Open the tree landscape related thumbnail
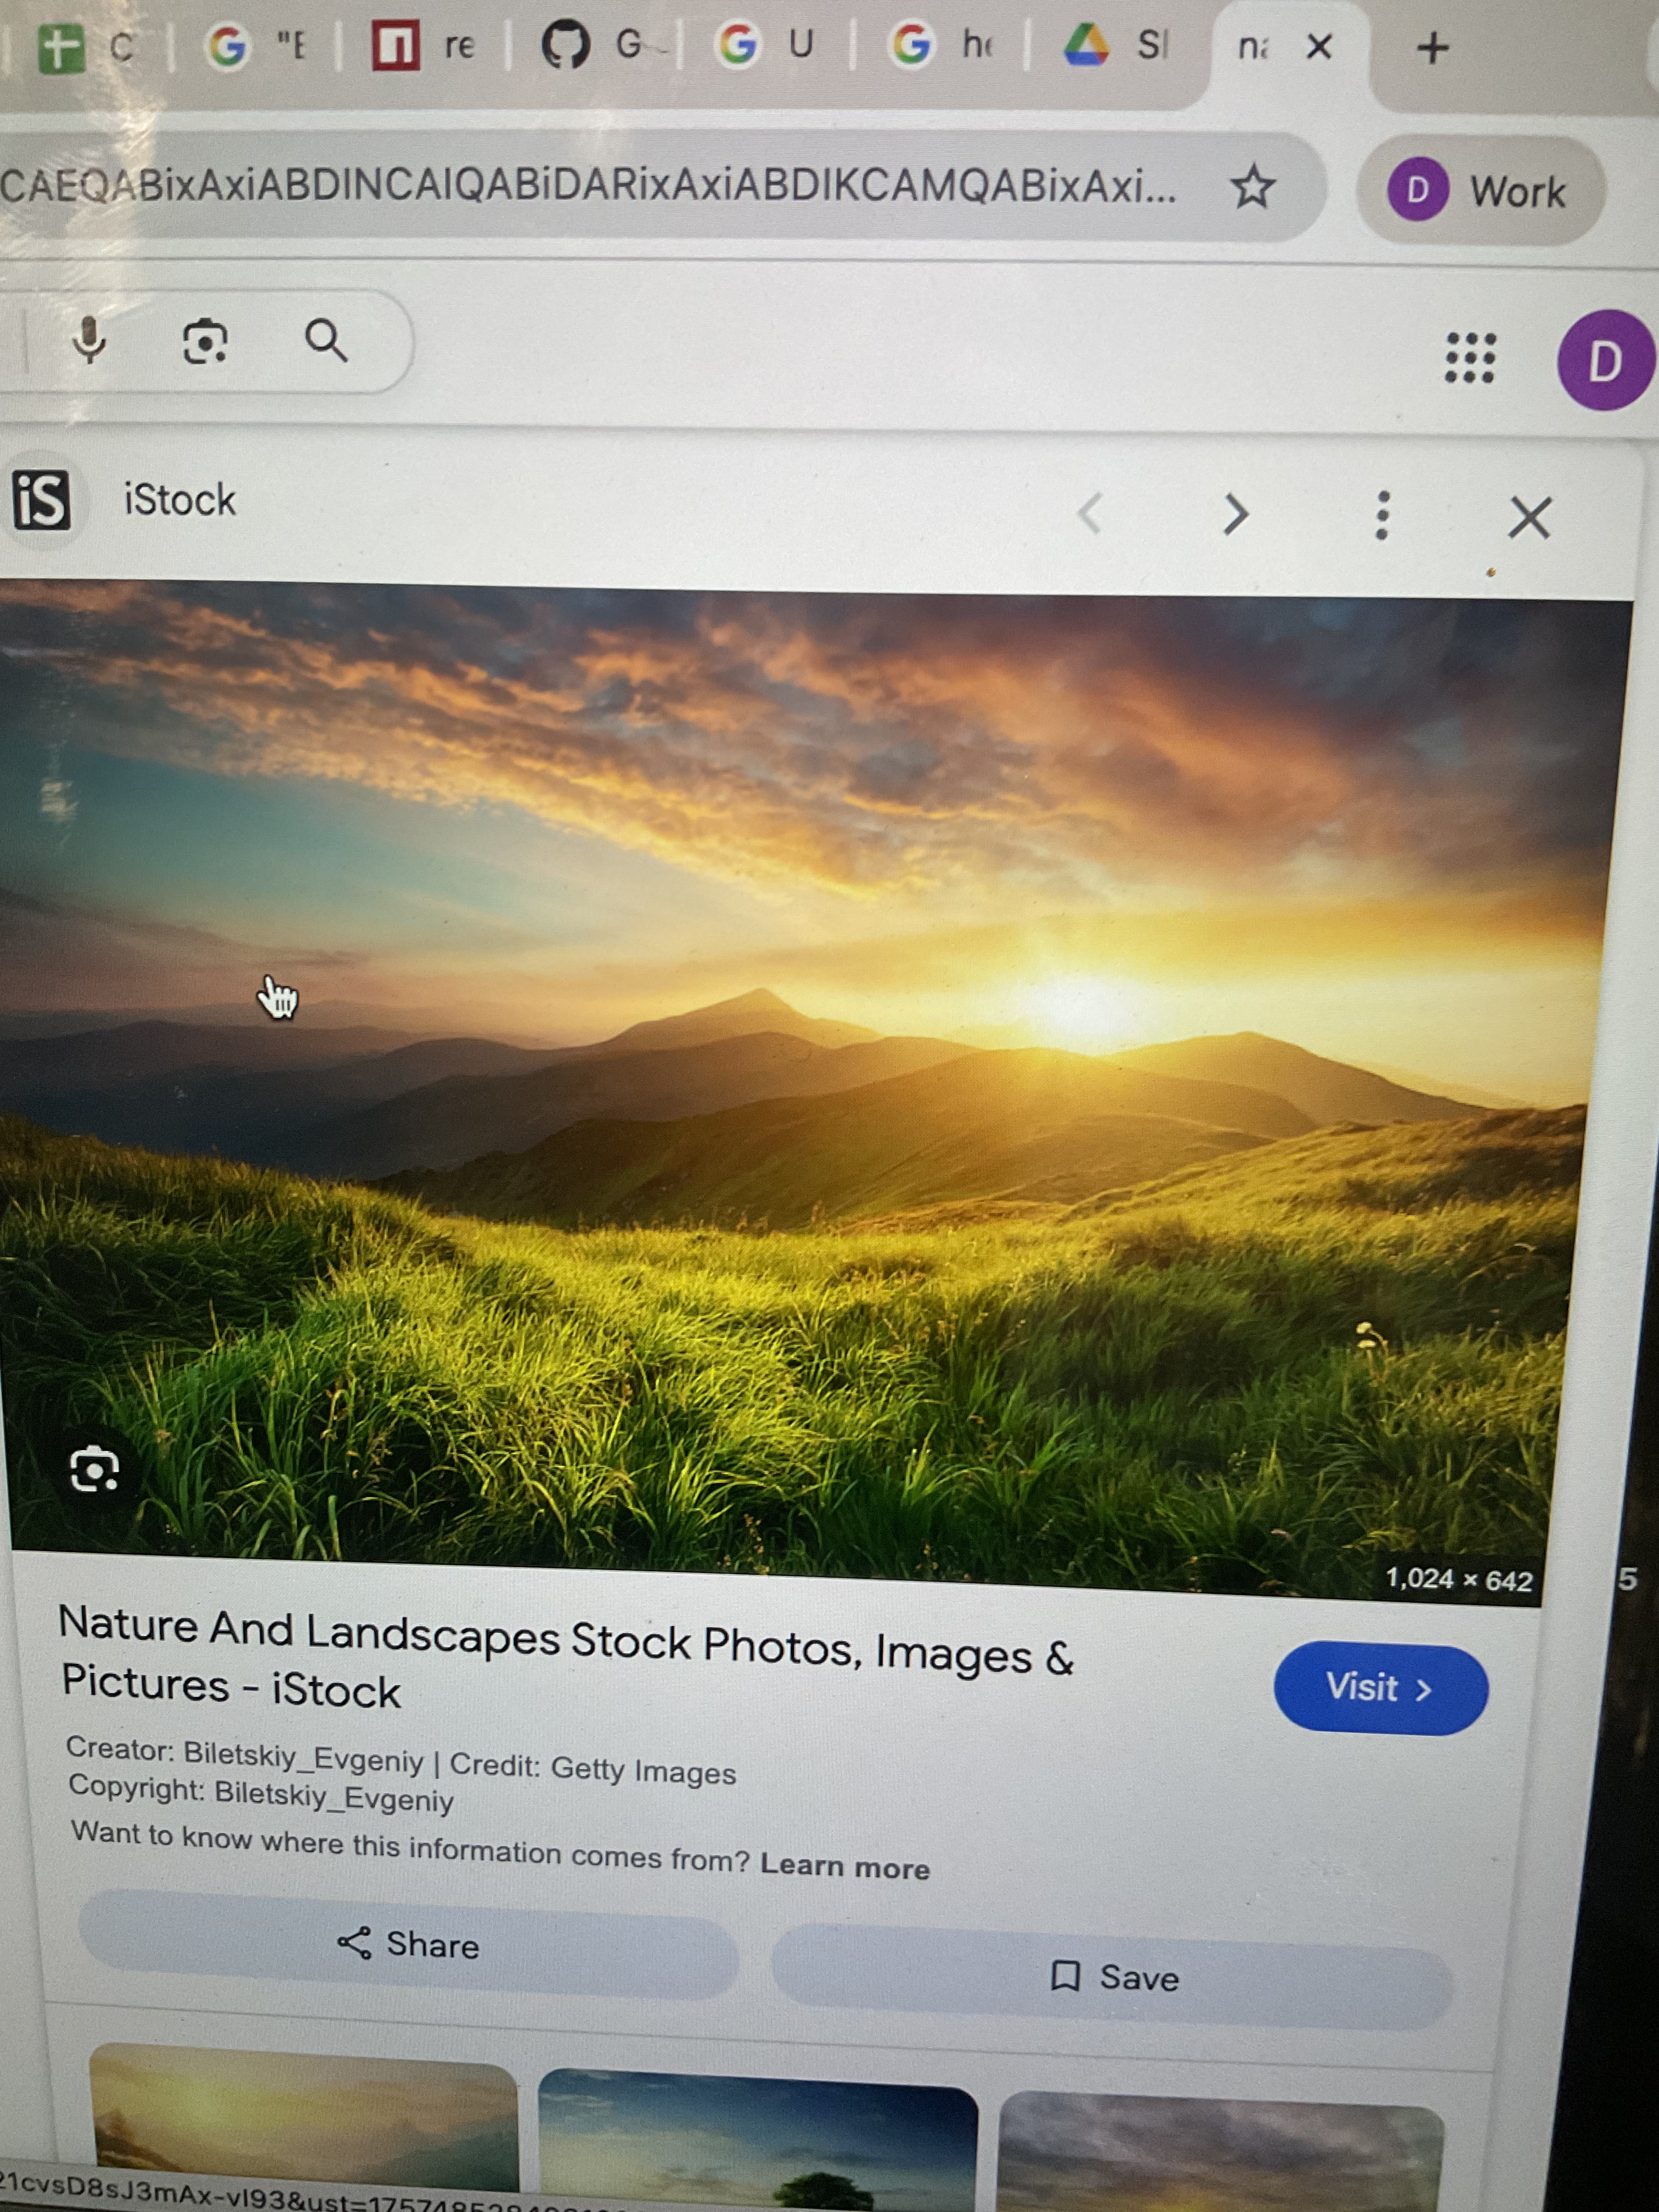Viewport: 1659px width, 2212px height. [x=757, y=2140]
